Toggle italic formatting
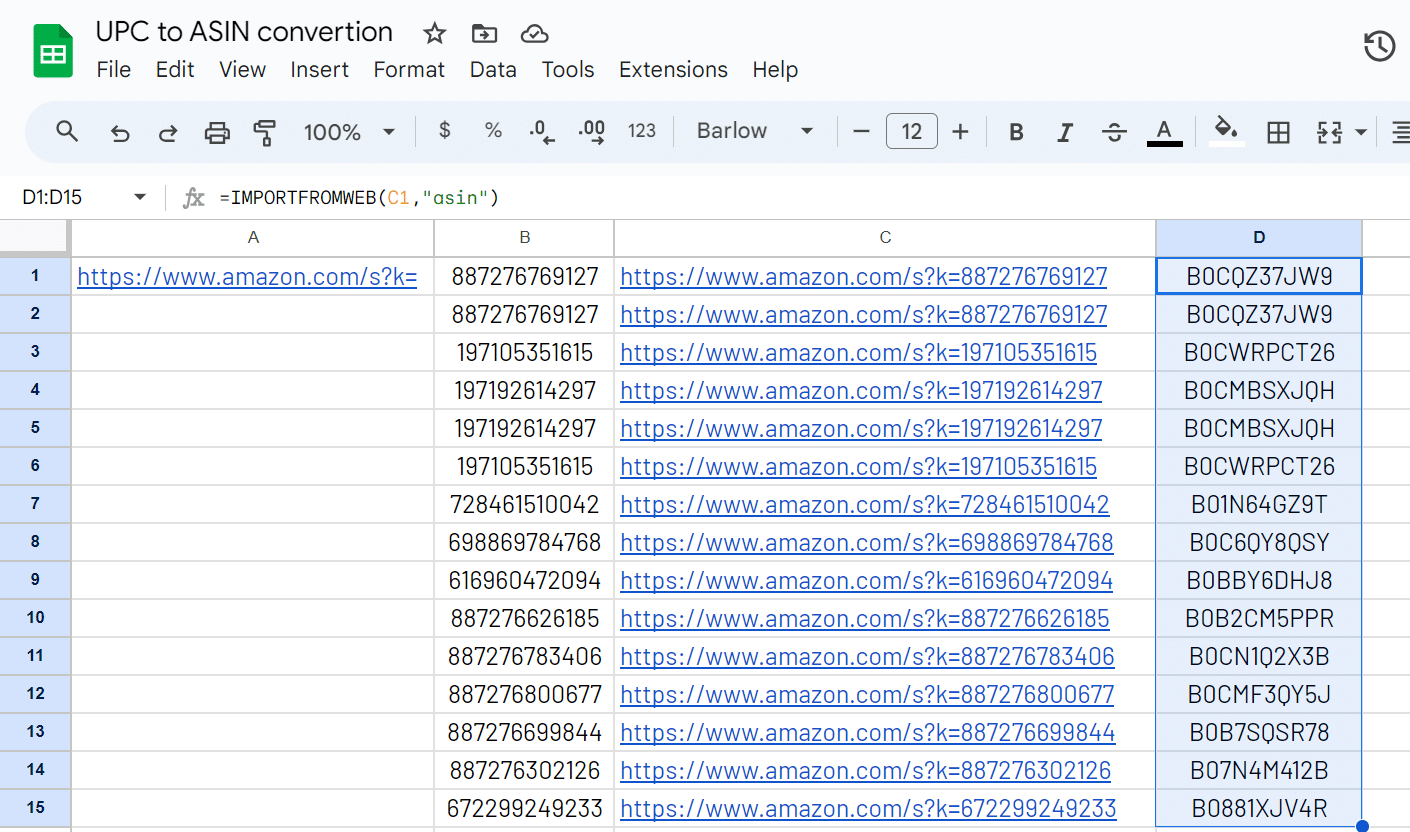Viewport: 1410px width, 832px height. [x=1065, y=132]
